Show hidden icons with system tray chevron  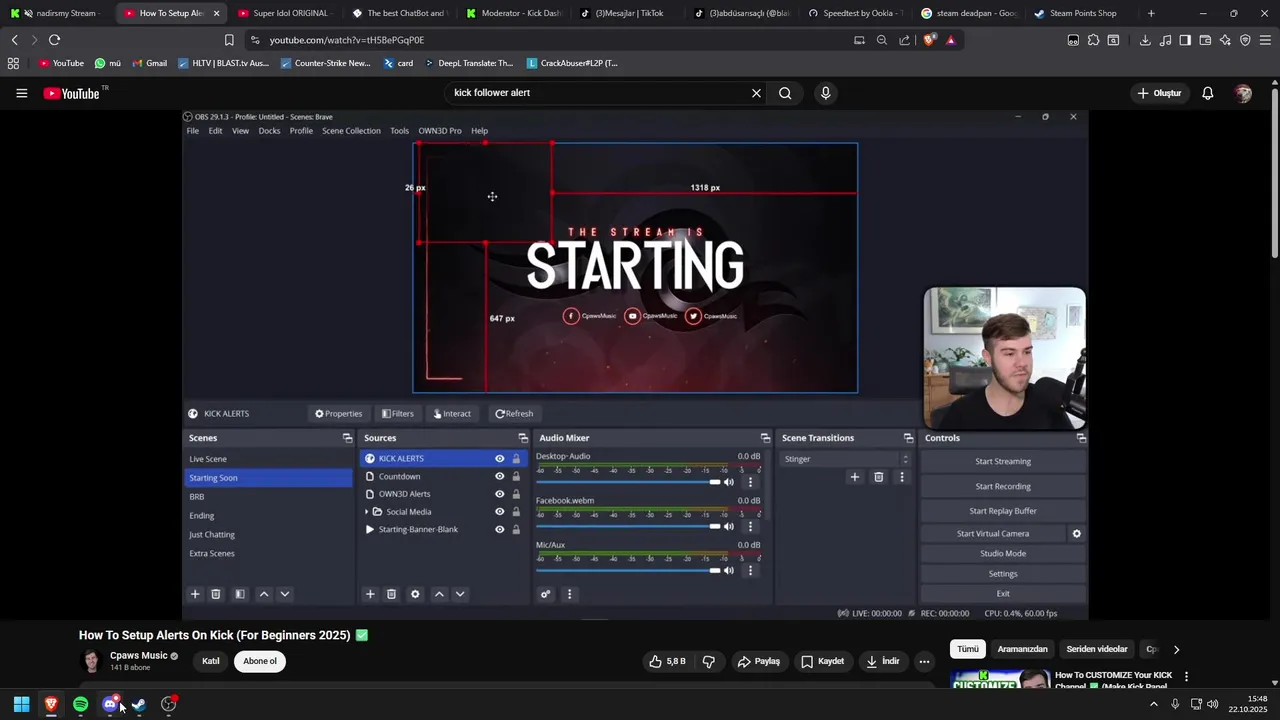(x=1153, y=704)
